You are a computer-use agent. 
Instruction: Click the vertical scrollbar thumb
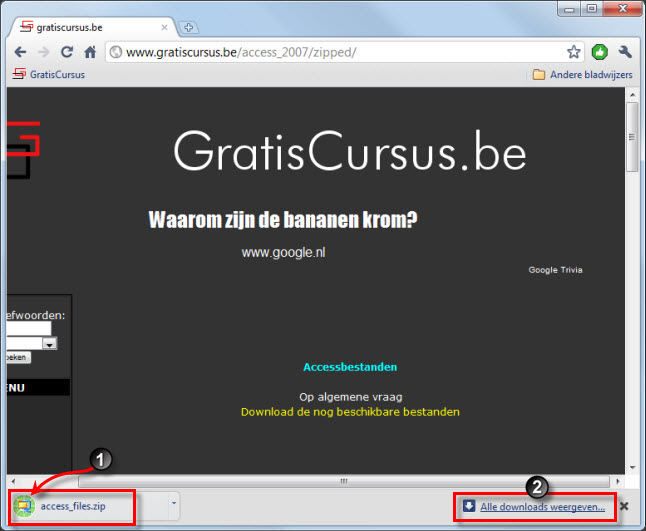(x=632, y=137)
